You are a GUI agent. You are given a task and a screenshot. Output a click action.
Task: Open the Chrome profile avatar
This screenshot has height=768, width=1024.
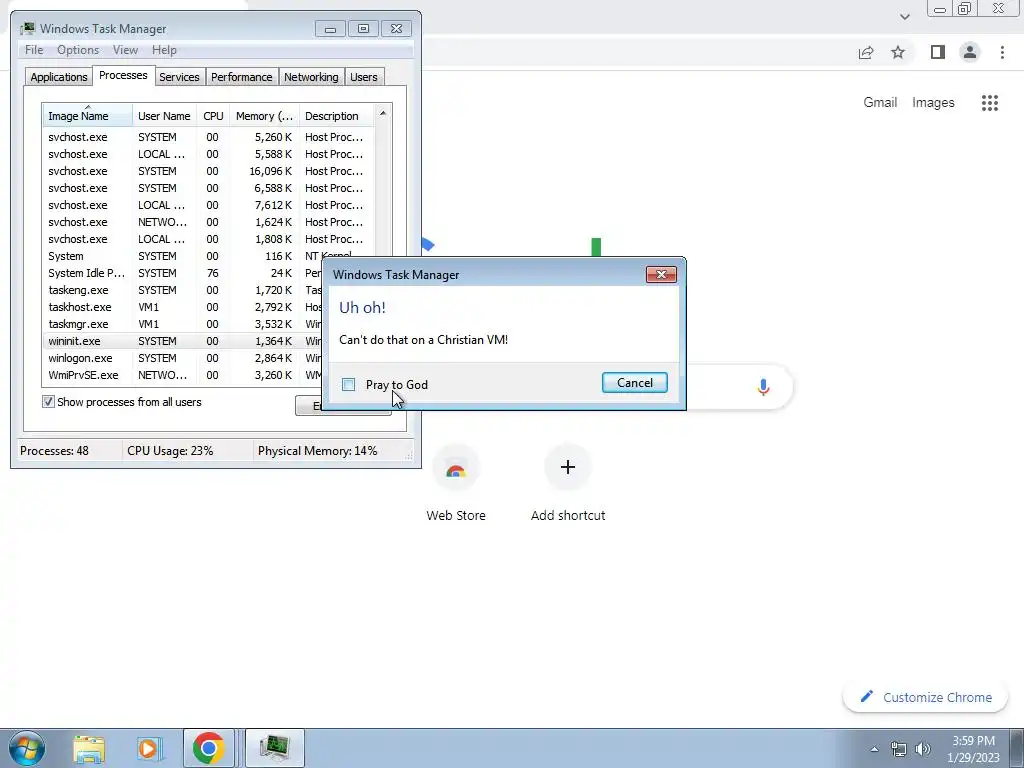(x=970, y=52)
